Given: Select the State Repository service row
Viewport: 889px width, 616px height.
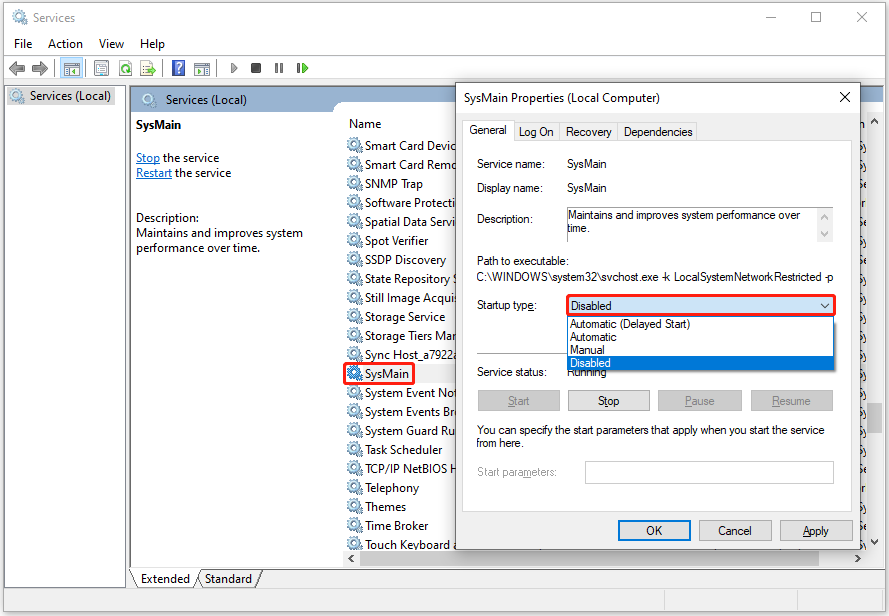Looking at the screenshot, I should 401,279.
